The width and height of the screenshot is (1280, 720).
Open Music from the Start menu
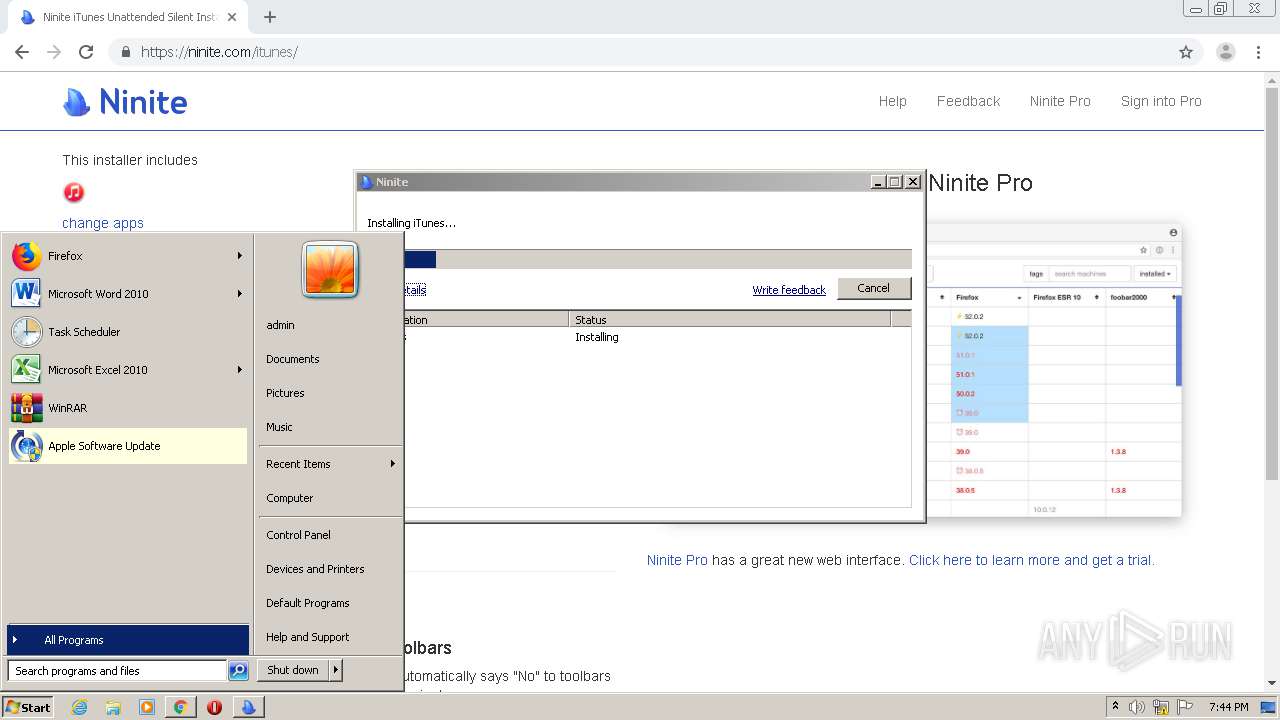pyautogui.click(x=279, y=427)
